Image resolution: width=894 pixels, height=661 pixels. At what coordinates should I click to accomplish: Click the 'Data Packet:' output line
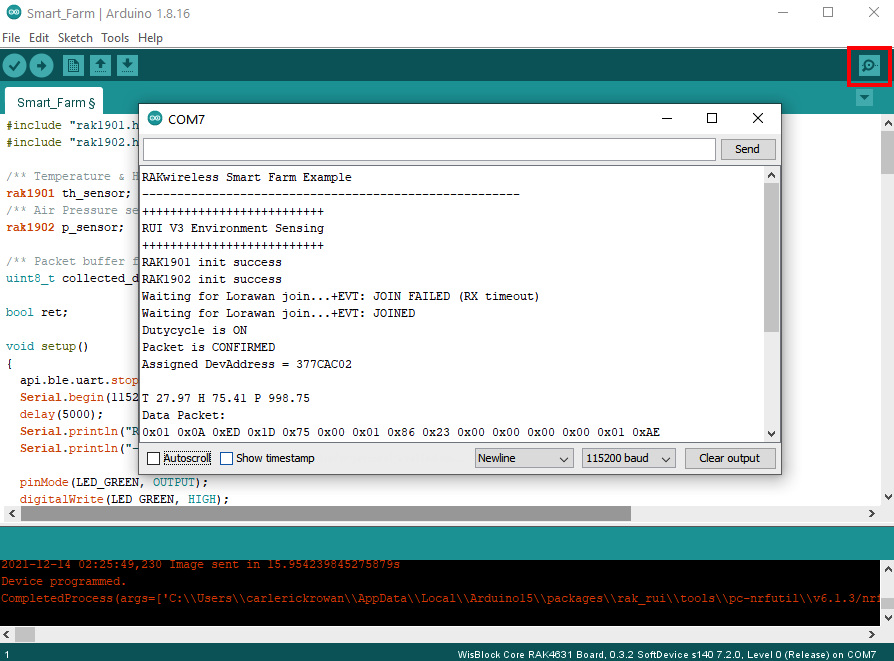184,415
